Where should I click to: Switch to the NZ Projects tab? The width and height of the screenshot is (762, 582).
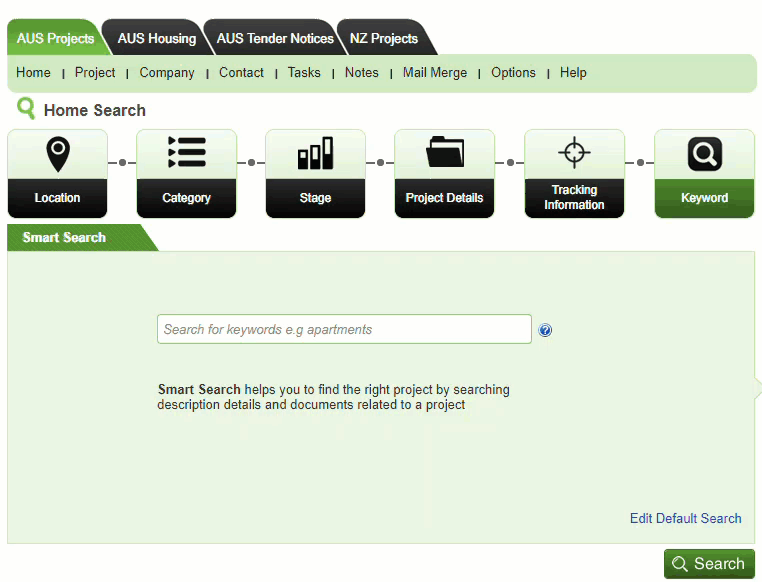pyautogui.click(x=384, y=38)
